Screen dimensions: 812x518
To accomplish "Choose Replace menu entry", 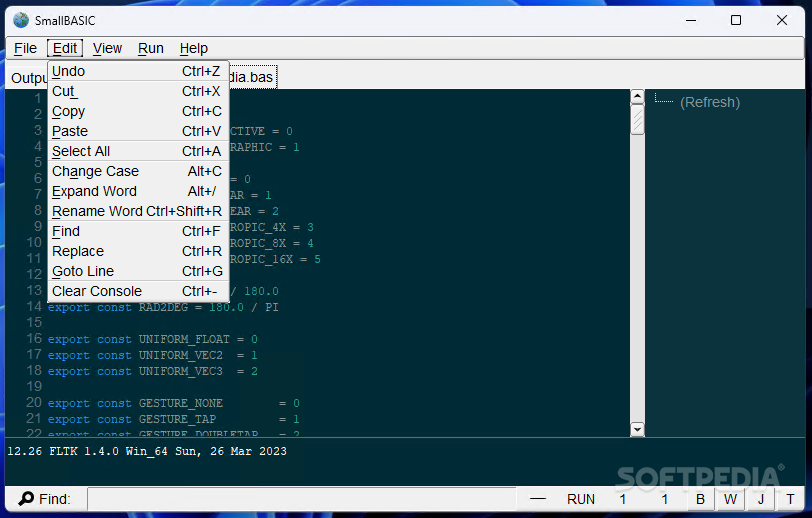I will click(x=138, y=251).
